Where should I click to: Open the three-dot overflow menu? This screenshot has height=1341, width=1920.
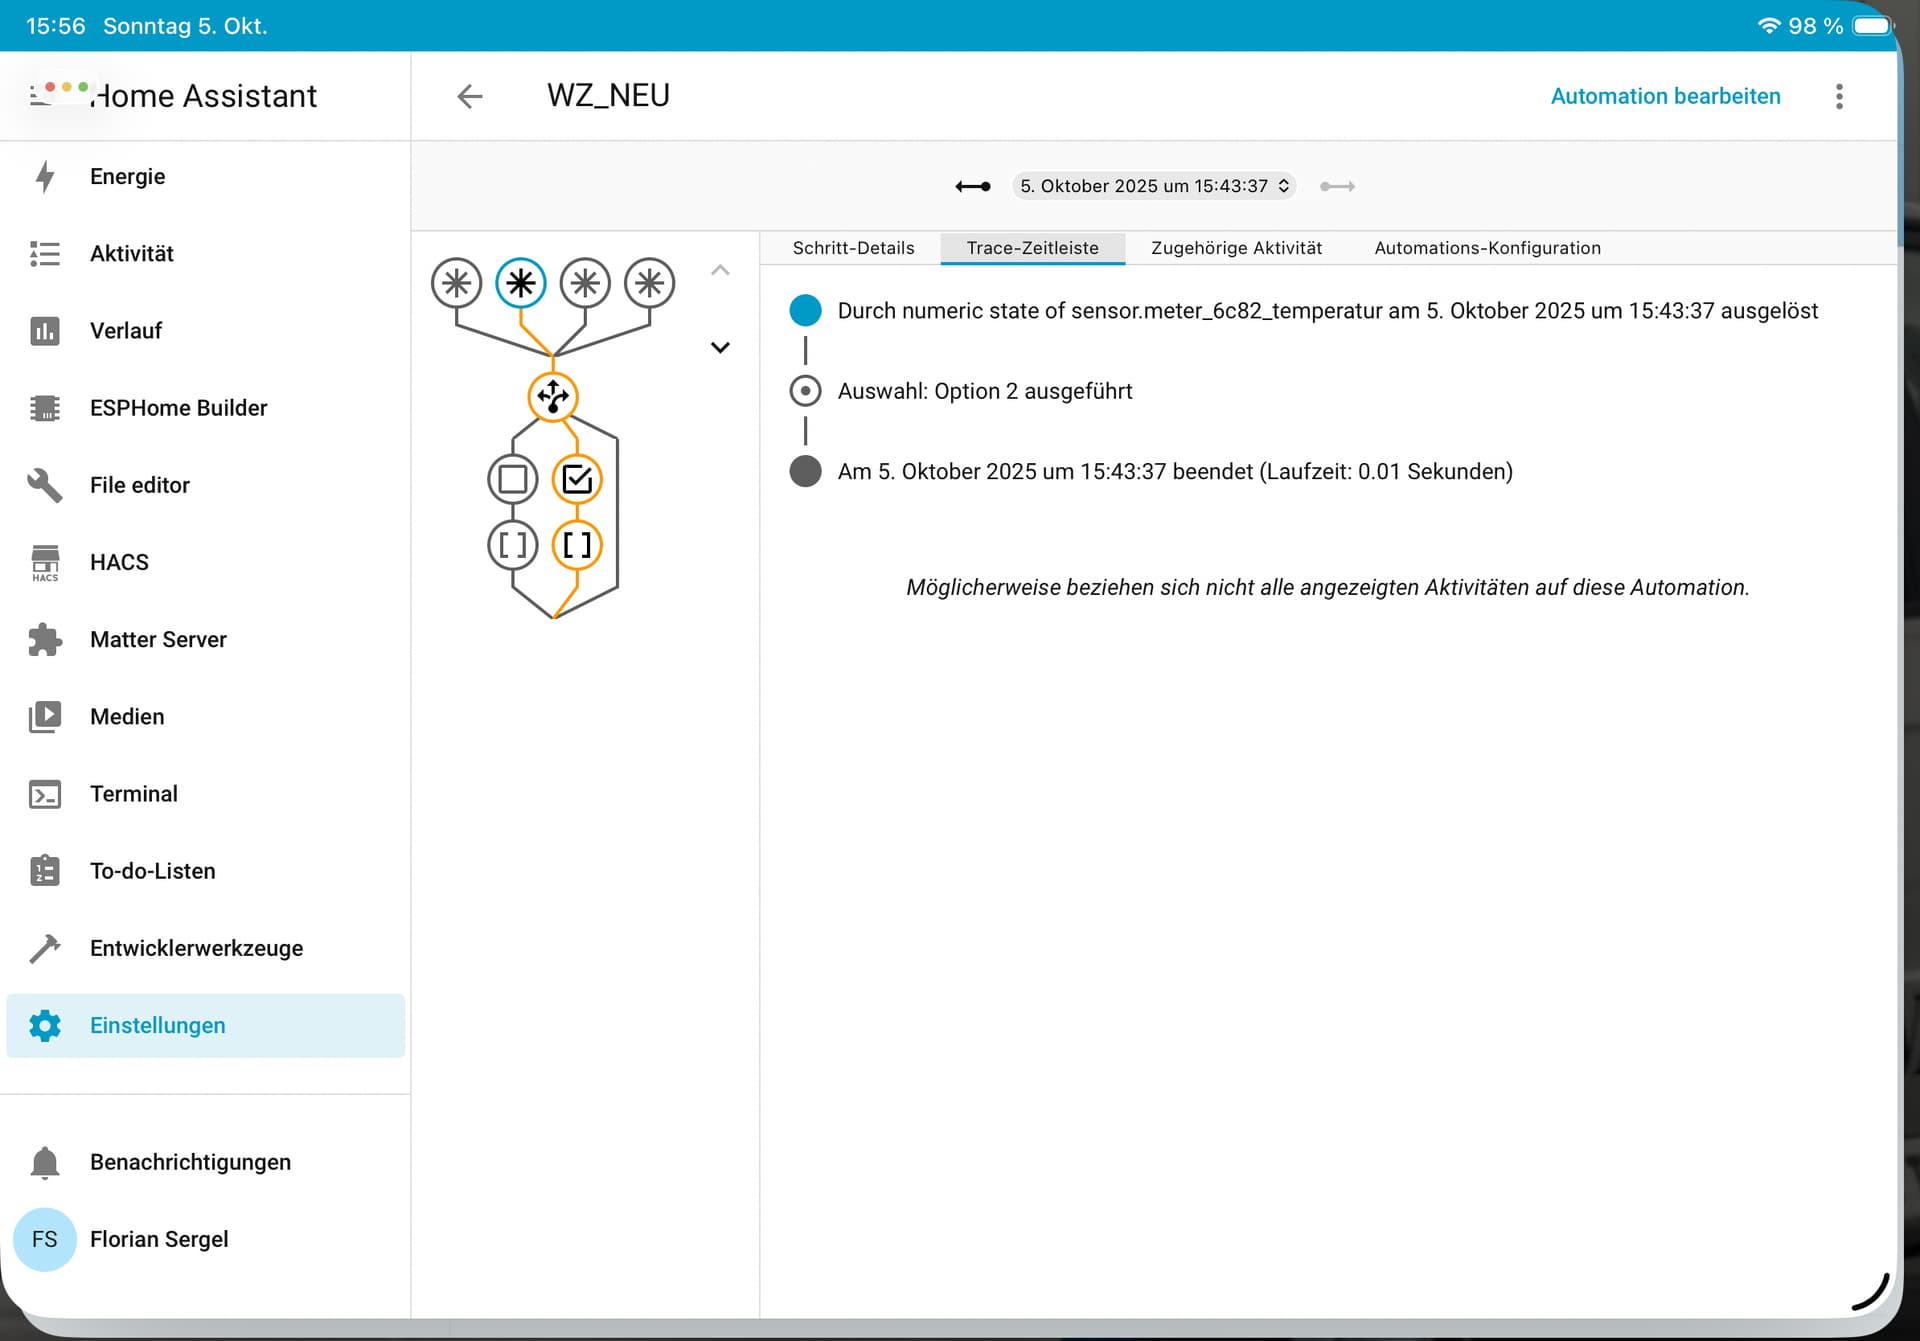(1838, 96)
